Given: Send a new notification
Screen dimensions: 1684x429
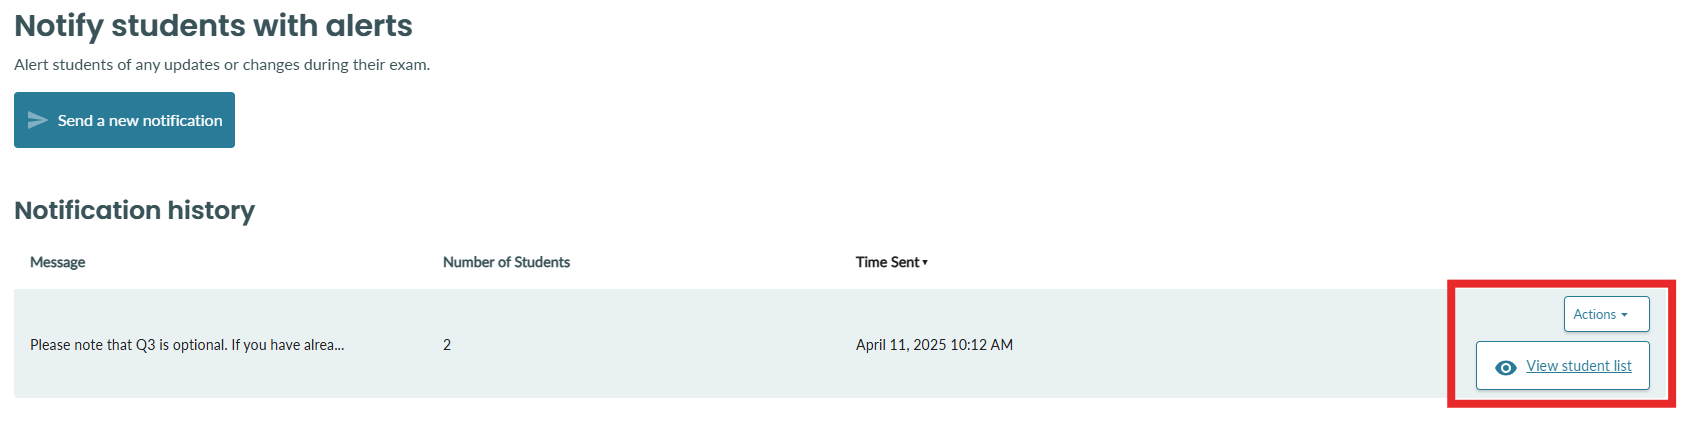Looking at the screenshot, I should point(124,120).
